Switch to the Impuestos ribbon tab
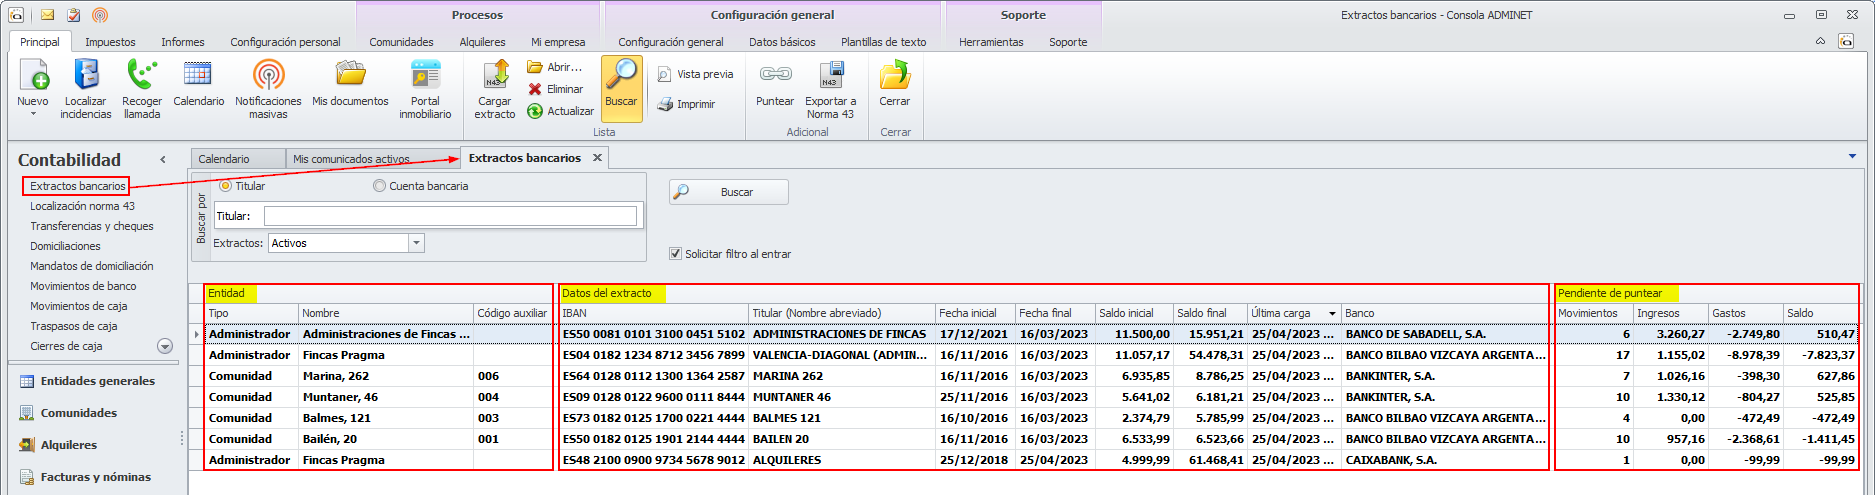This screenshot has height=495, width=1875. tap(110, 42)
